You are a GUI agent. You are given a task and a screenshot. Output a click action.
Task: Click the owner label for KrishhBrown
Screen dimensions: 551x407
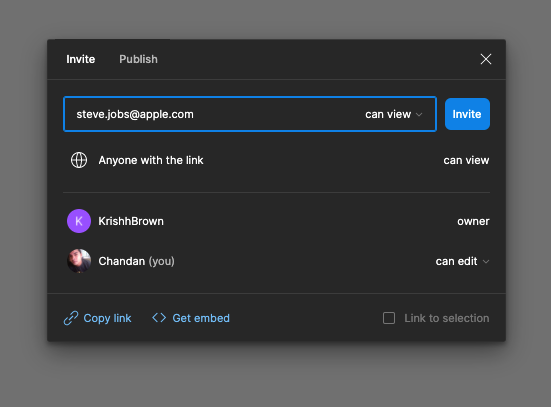pos(473,221)
